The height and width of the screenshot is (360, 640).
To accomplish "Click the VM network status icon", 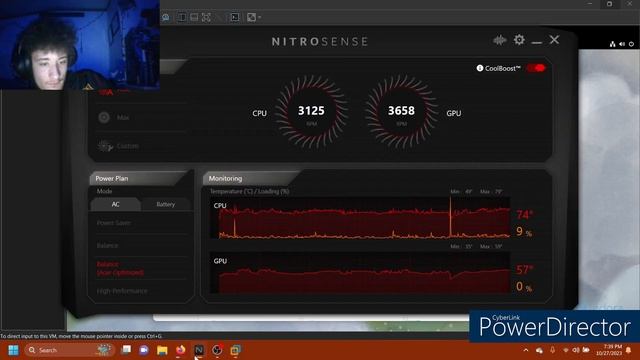I will tap(613, 44).
